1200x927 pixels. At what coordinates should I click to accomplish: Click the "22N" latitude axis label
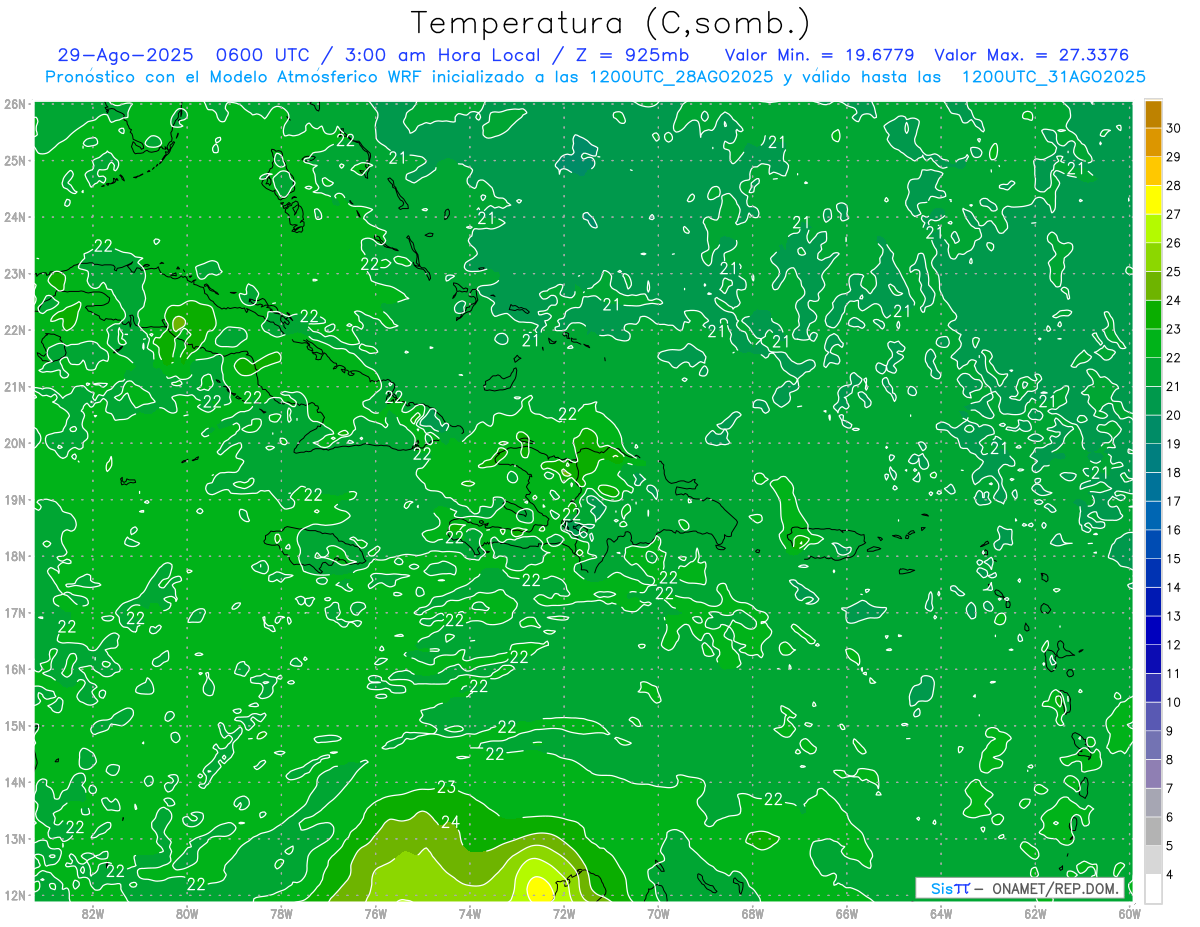[15, 330]
